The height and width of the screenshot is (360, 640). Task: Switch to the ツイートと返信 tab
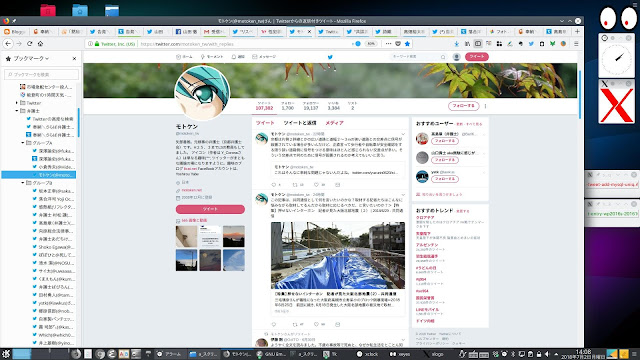300,123
